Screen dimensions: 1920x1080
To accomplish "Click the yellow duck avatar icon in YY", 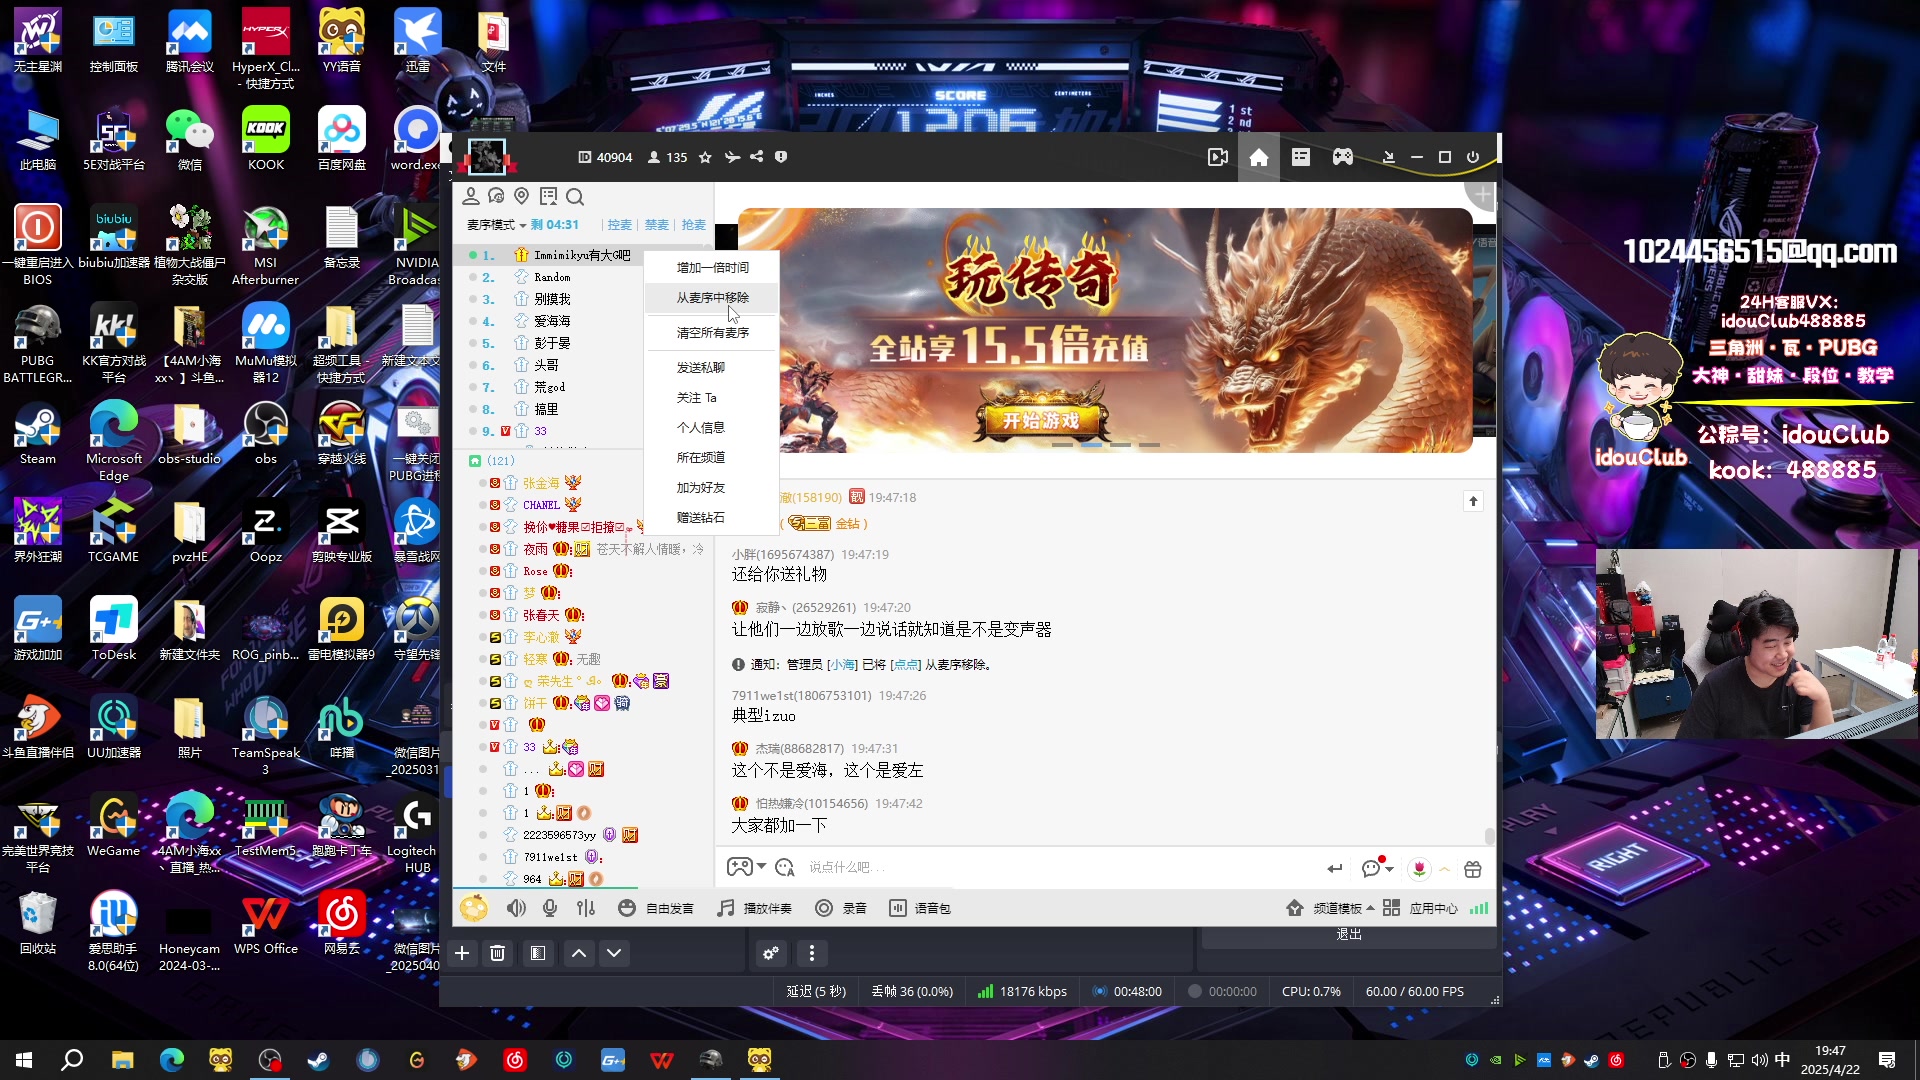I will [x=474, y=908].
